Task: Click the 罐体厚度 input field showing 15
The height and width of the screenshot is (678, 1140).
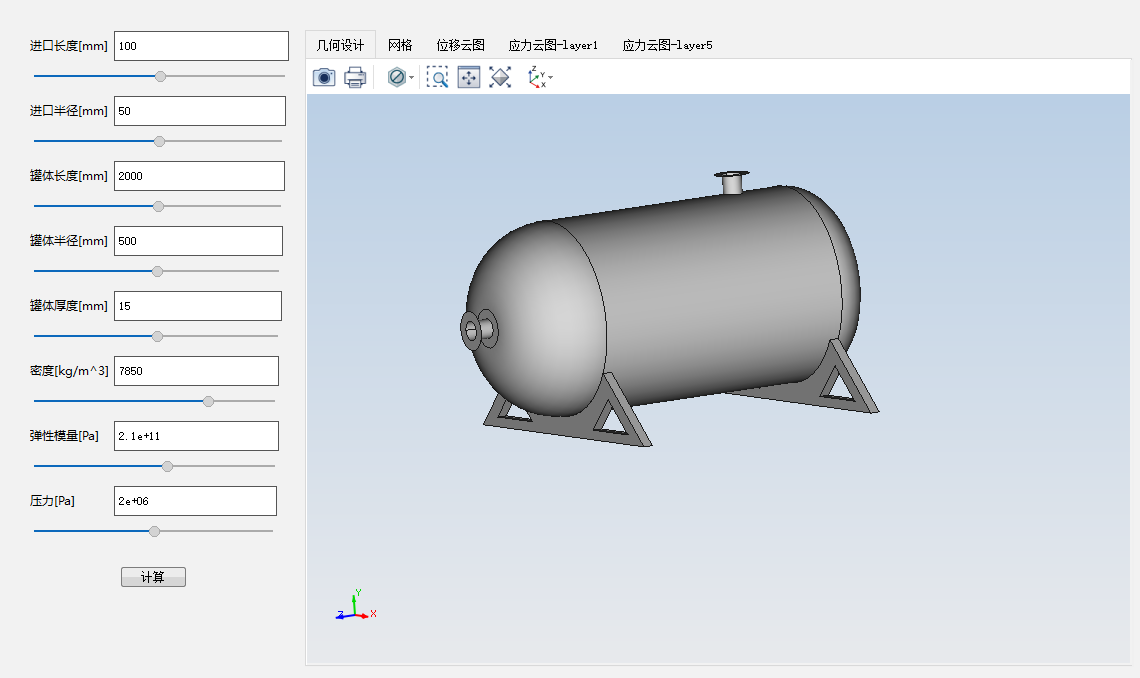Action: pos(198,306)
